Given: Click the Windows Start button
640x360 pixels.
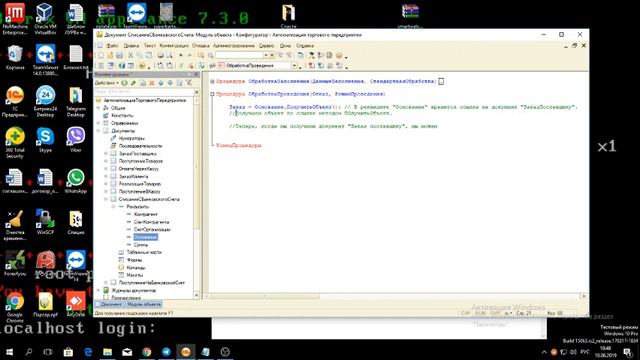Looking at the screenshot, I should pos(9,351).
